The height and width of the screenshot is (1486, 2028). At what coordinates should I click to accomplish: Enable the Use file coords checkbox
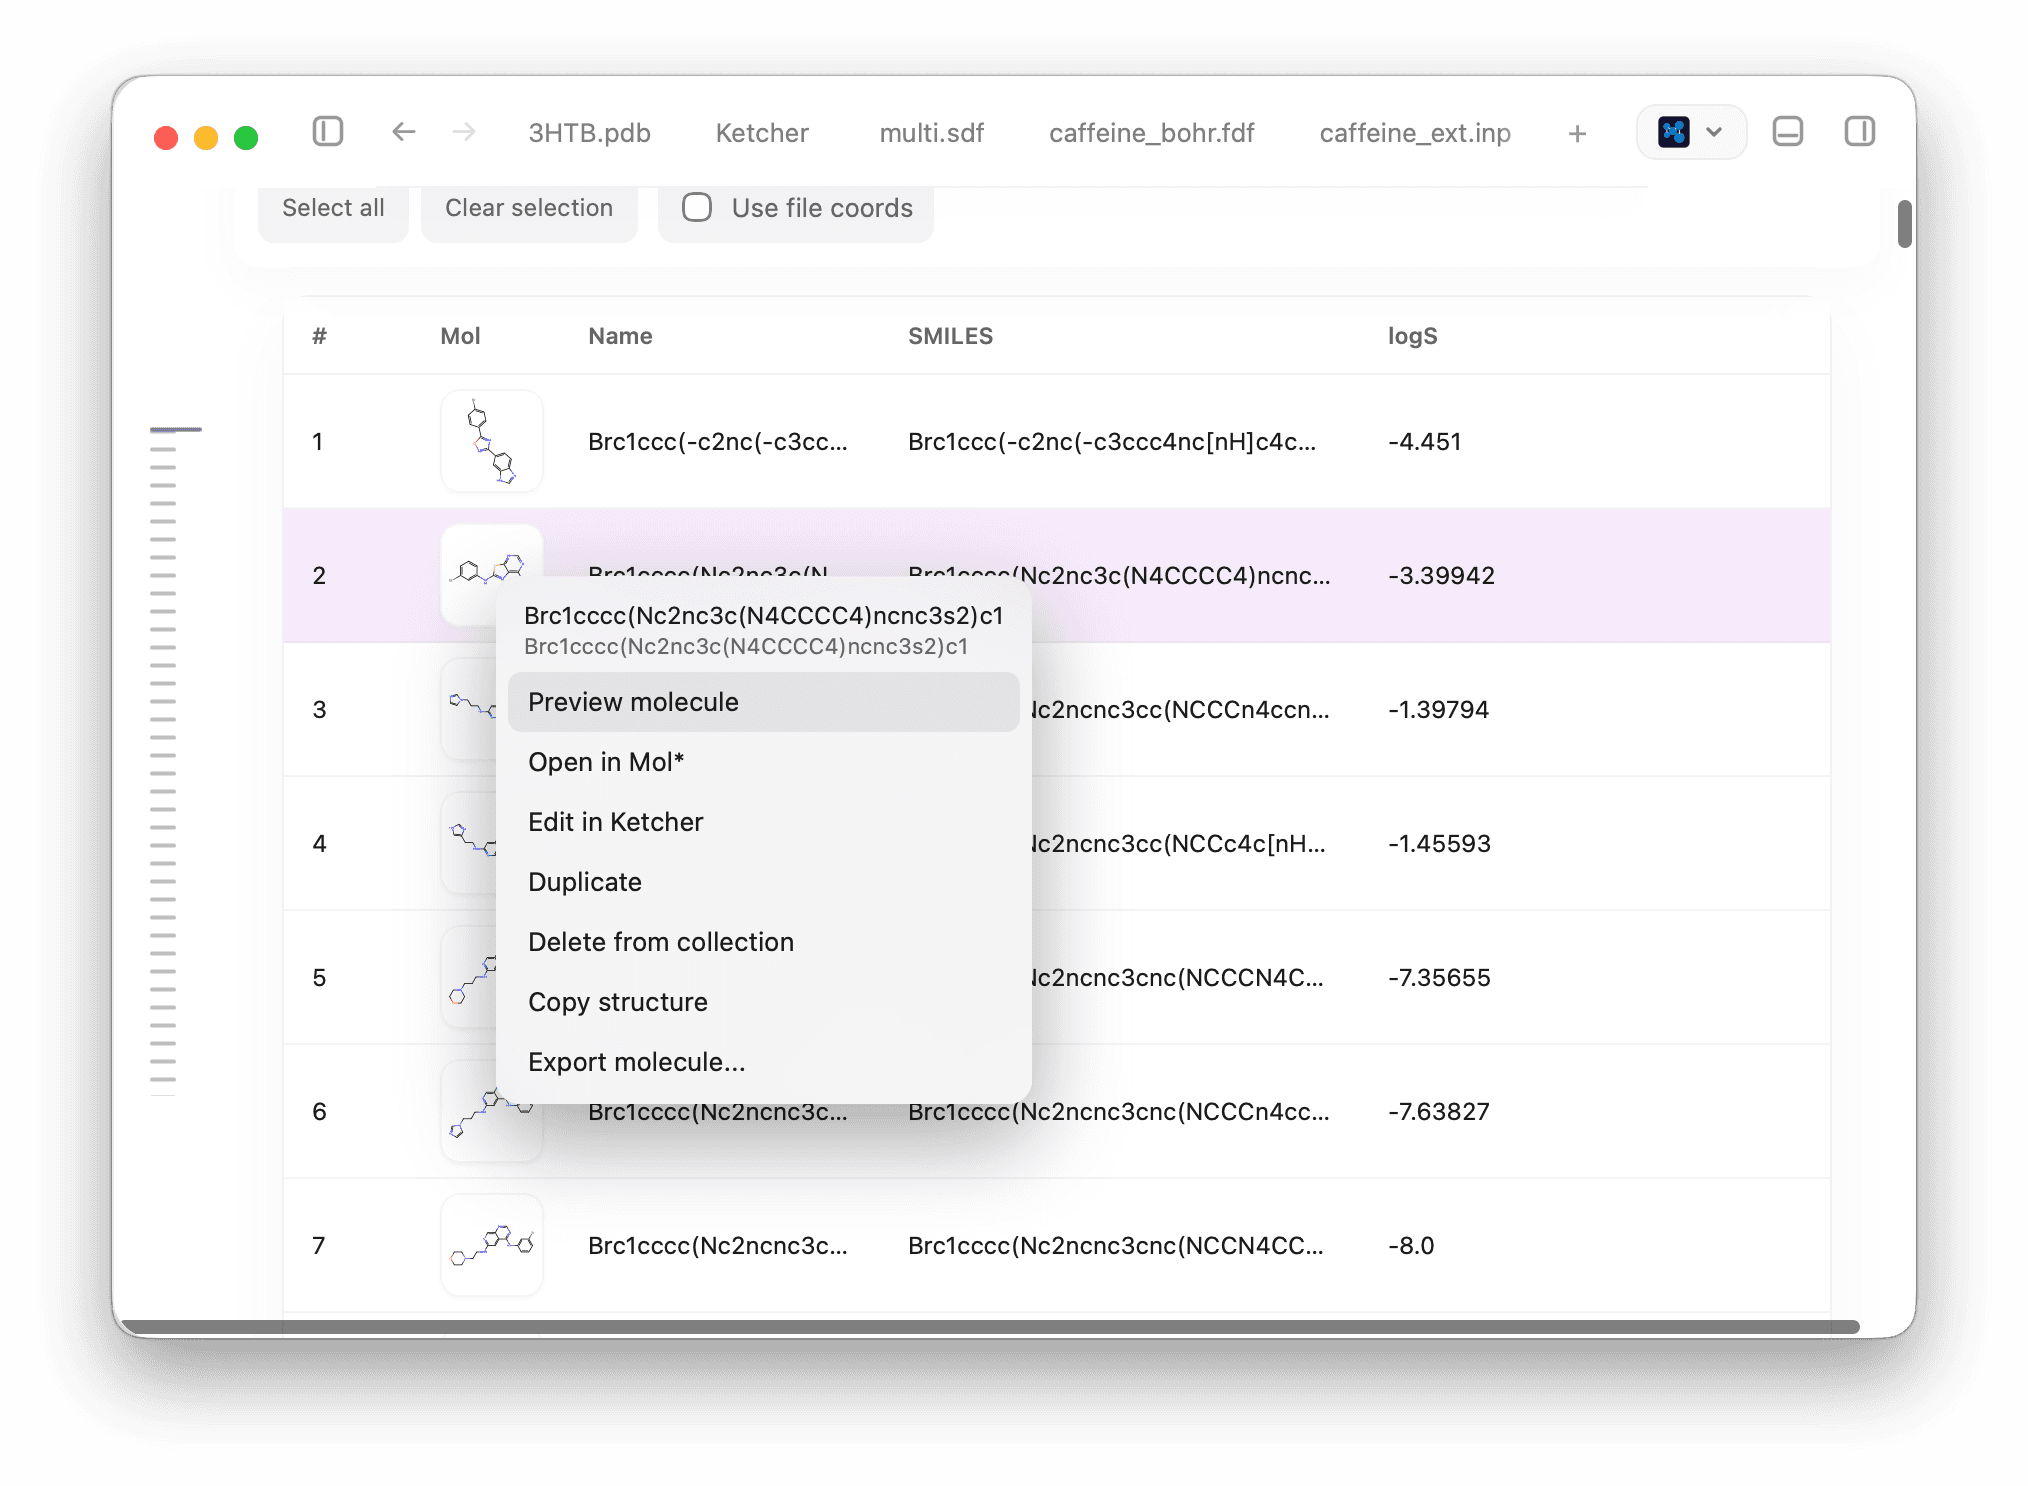tap(697, 208)
